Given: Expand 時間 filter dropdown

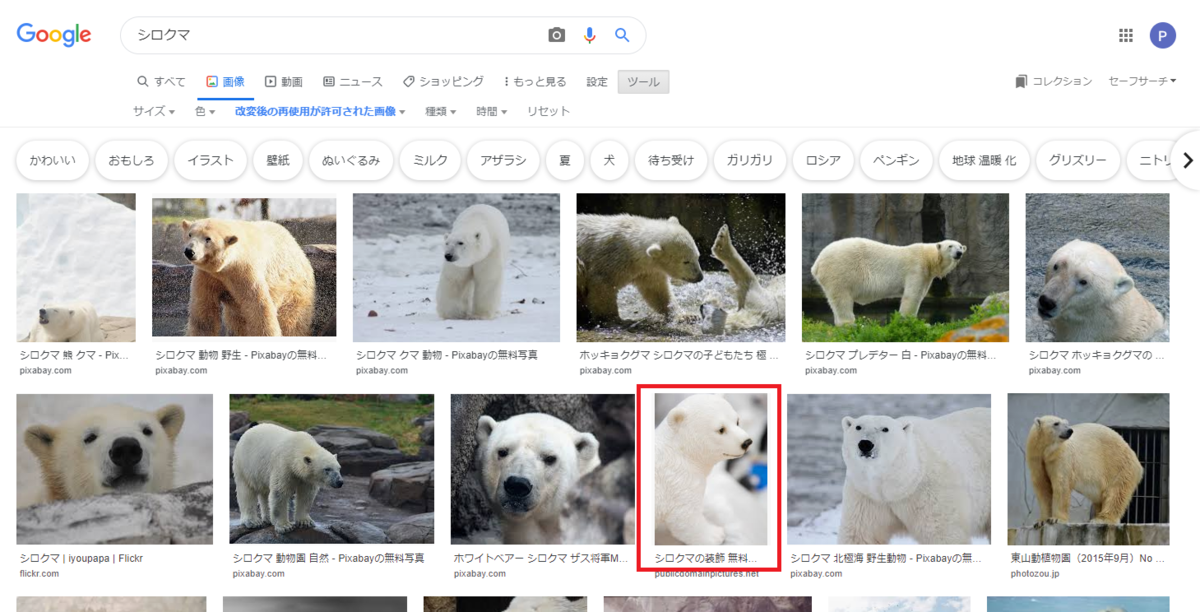Looking at the screenshot, I should point(492,111).
